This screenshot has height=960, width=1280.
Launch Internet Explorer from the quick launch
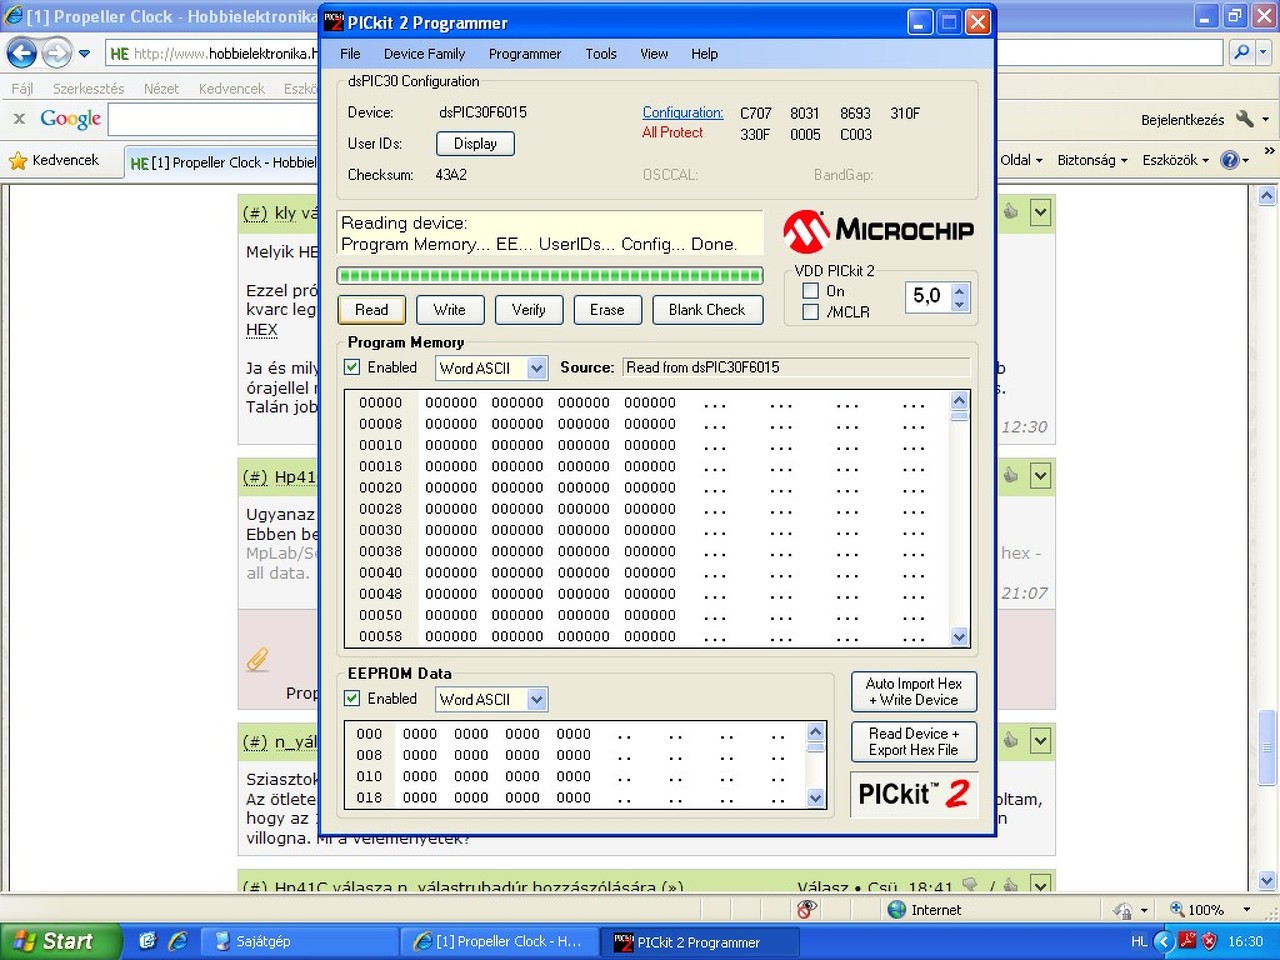pos(178,941)
